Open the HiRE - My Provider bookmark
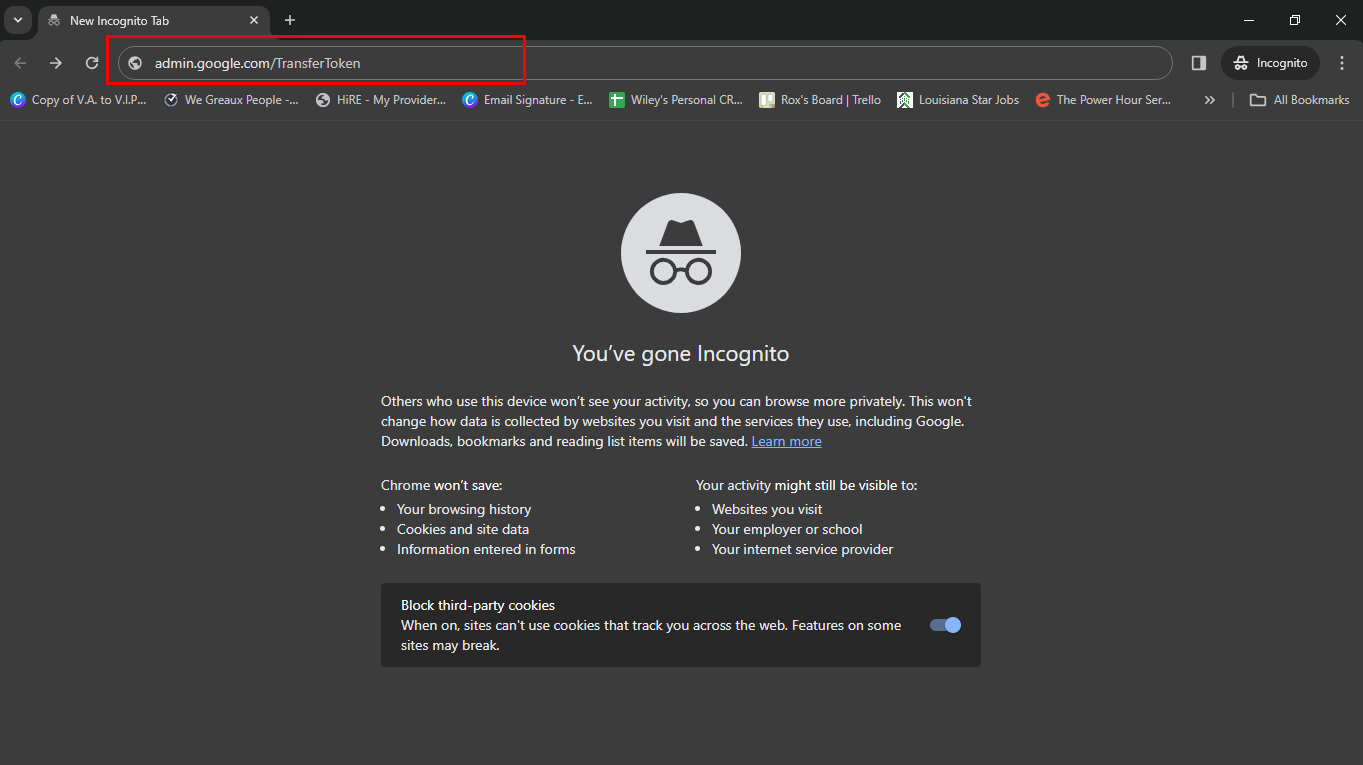The image size is (1363, 765). click(x=381, y=100)
